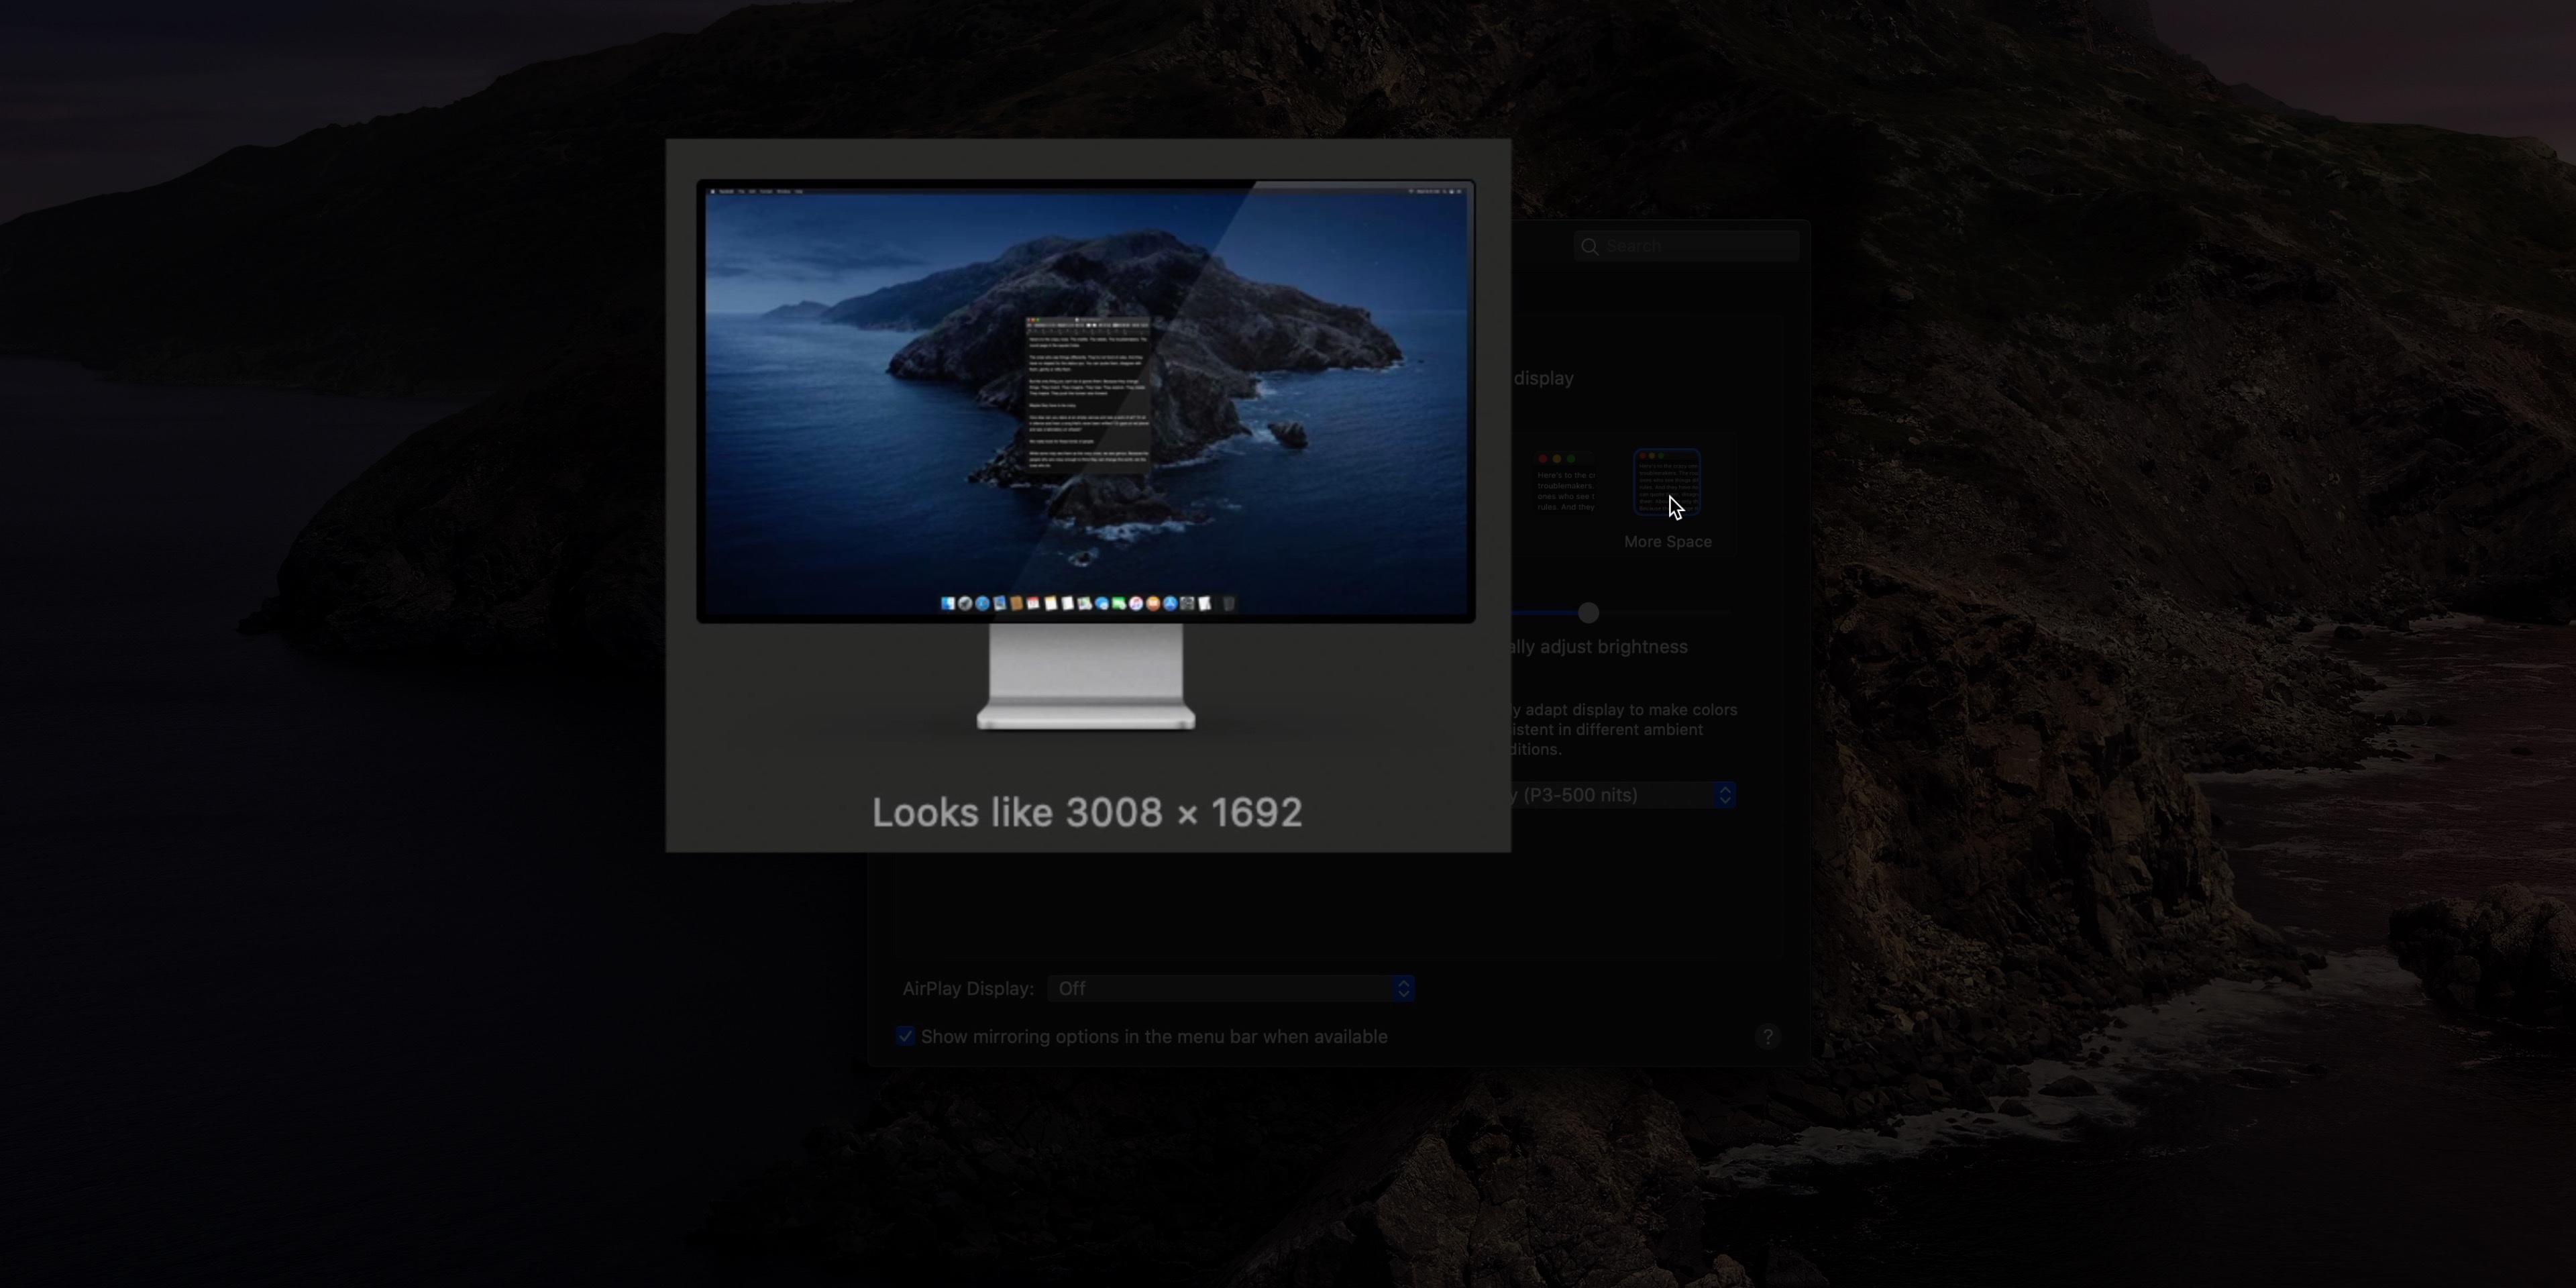Click the Safari icon in the preview dock
Screen dimensions: 2576x1288
pyautogui.click(x=982, y=604)
